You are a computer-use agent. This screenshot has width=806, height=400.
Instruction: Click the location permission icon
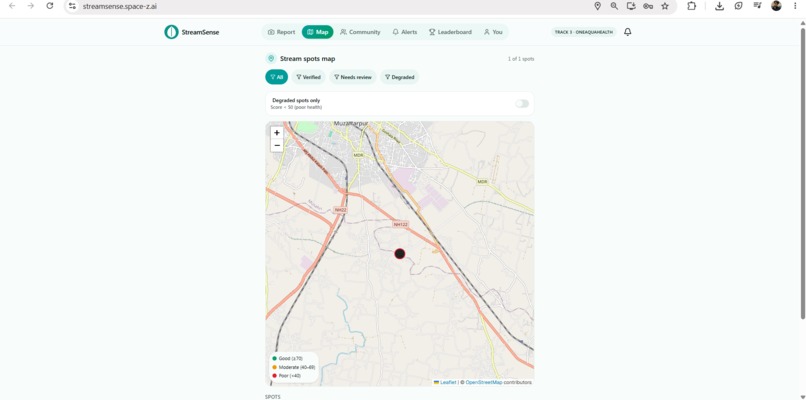click(x=597, y=6)
